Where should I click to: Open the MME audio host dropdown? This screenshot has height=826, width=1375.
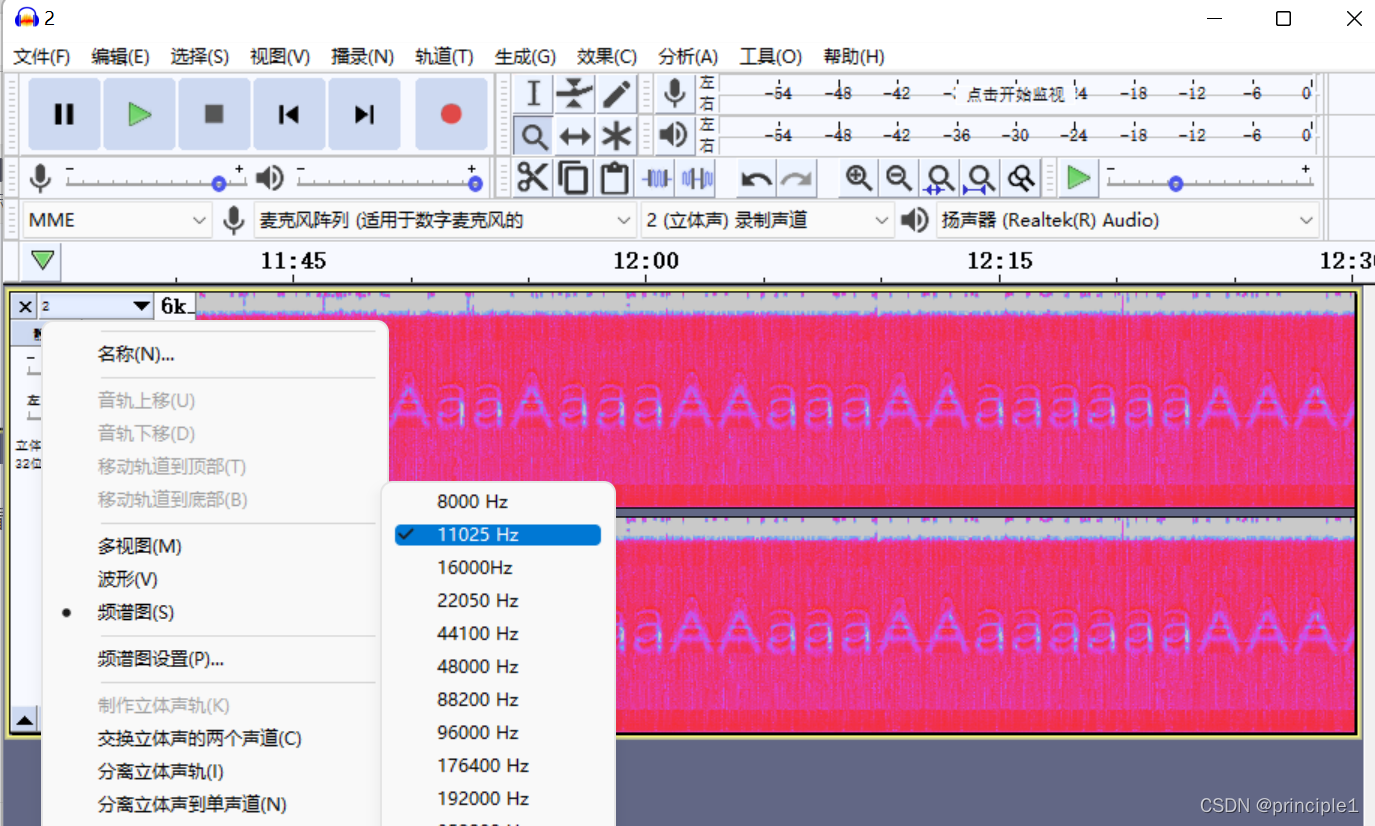(118, 220)
